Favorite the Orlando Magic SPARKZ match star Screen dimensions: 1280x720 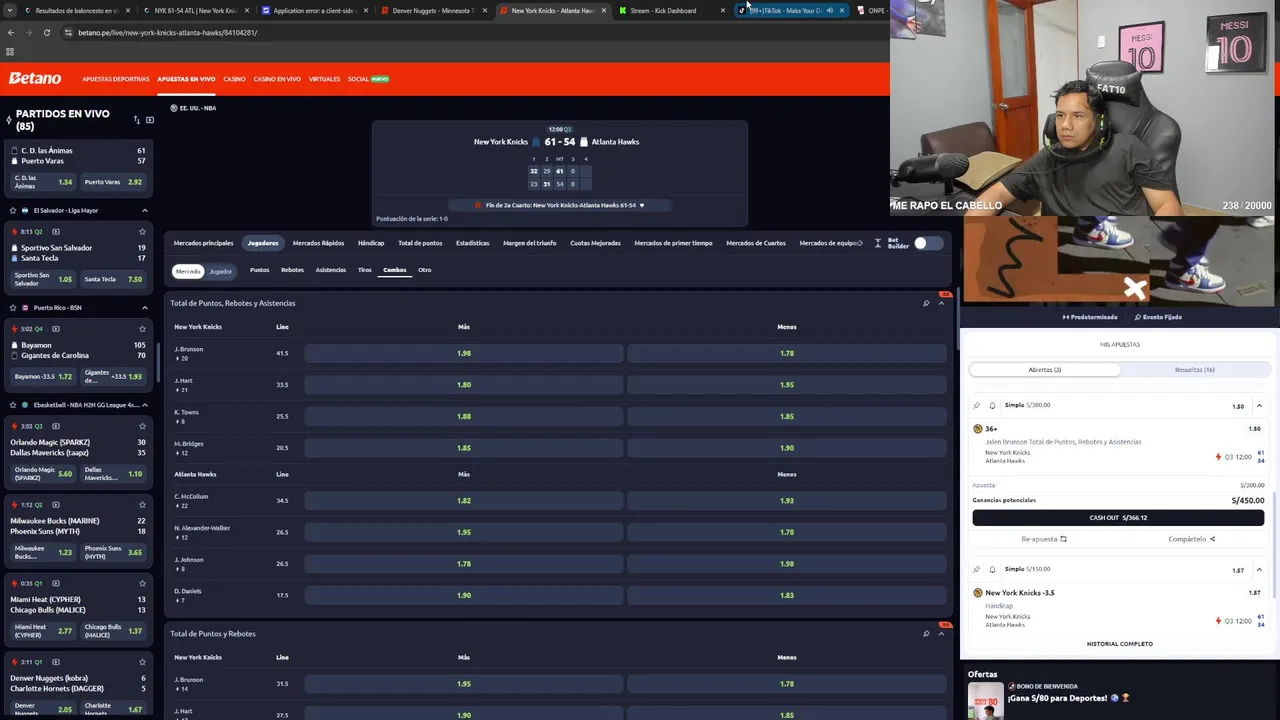point(142,426)
